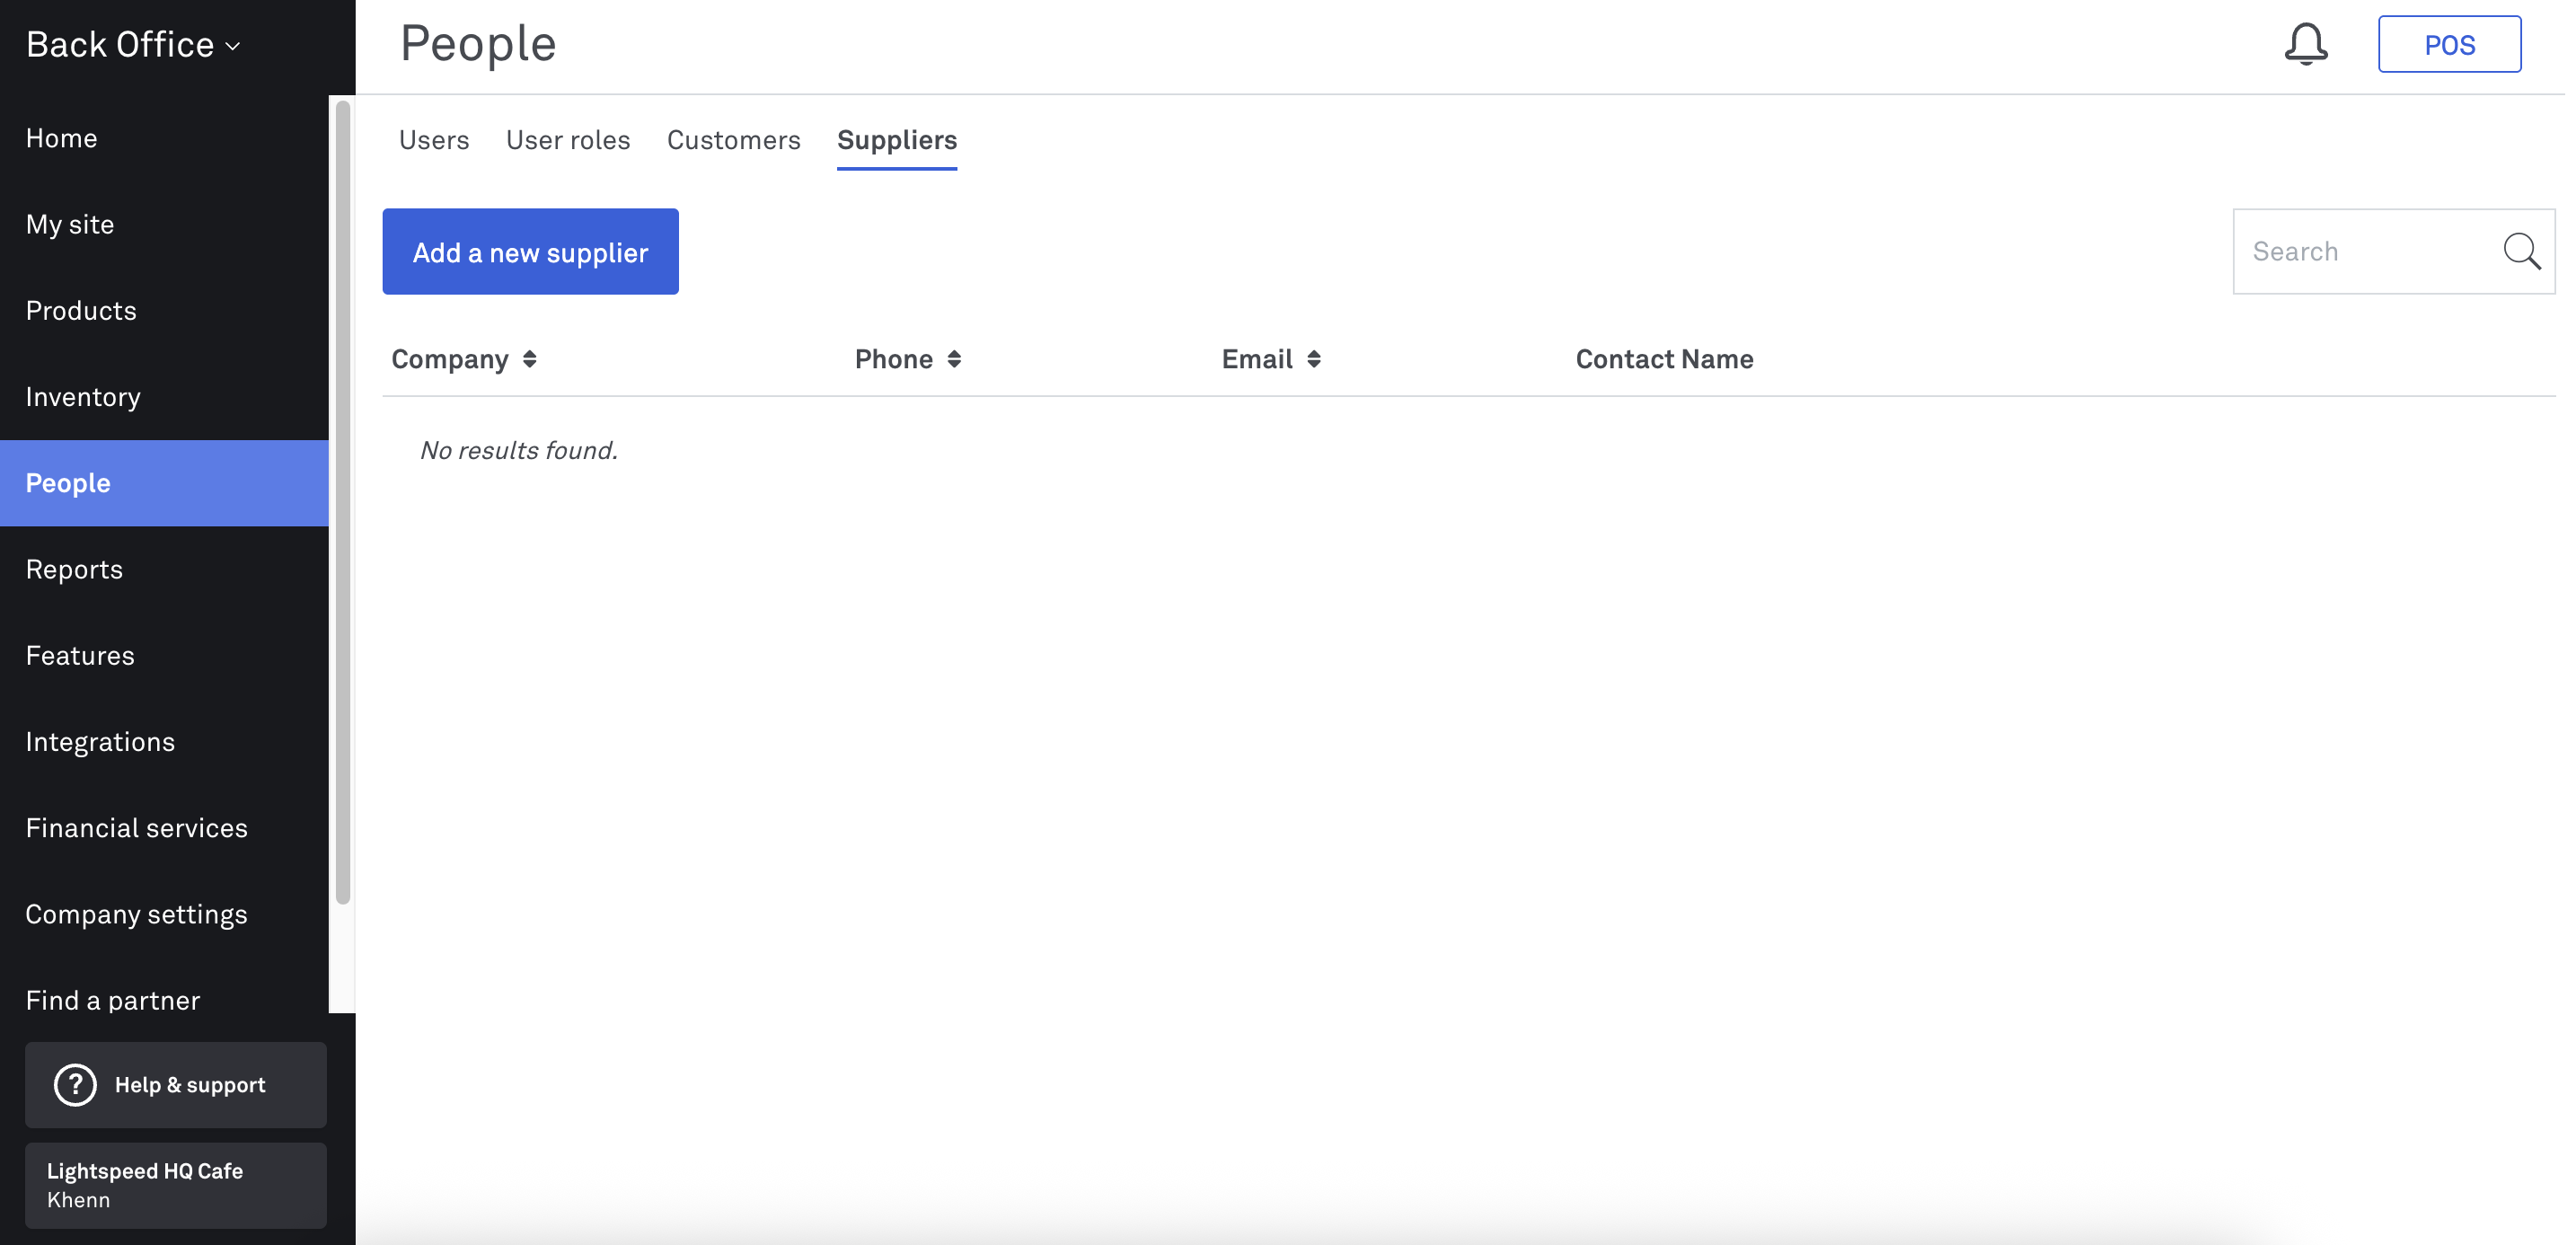Open Reports section
The image size is (2576, 1245).
coord(164,569)
